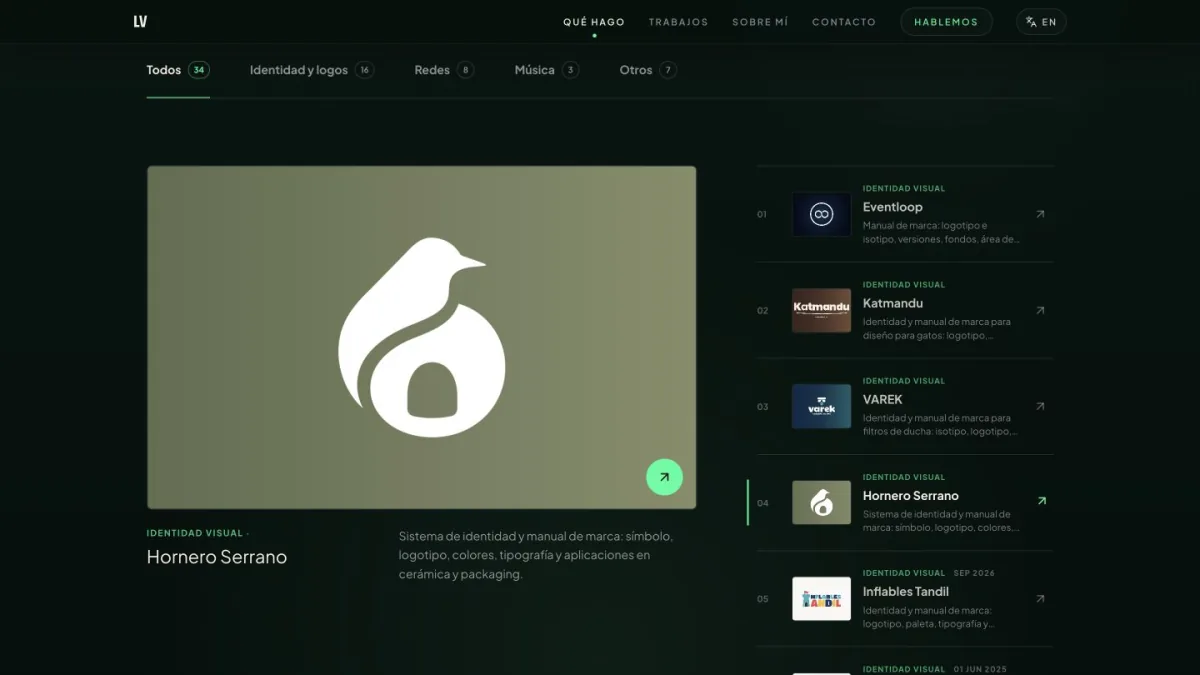1200x675 pixels.
Task: Click the large Hornero Serrano bird logo preview
Action: (x=422, y=338)
